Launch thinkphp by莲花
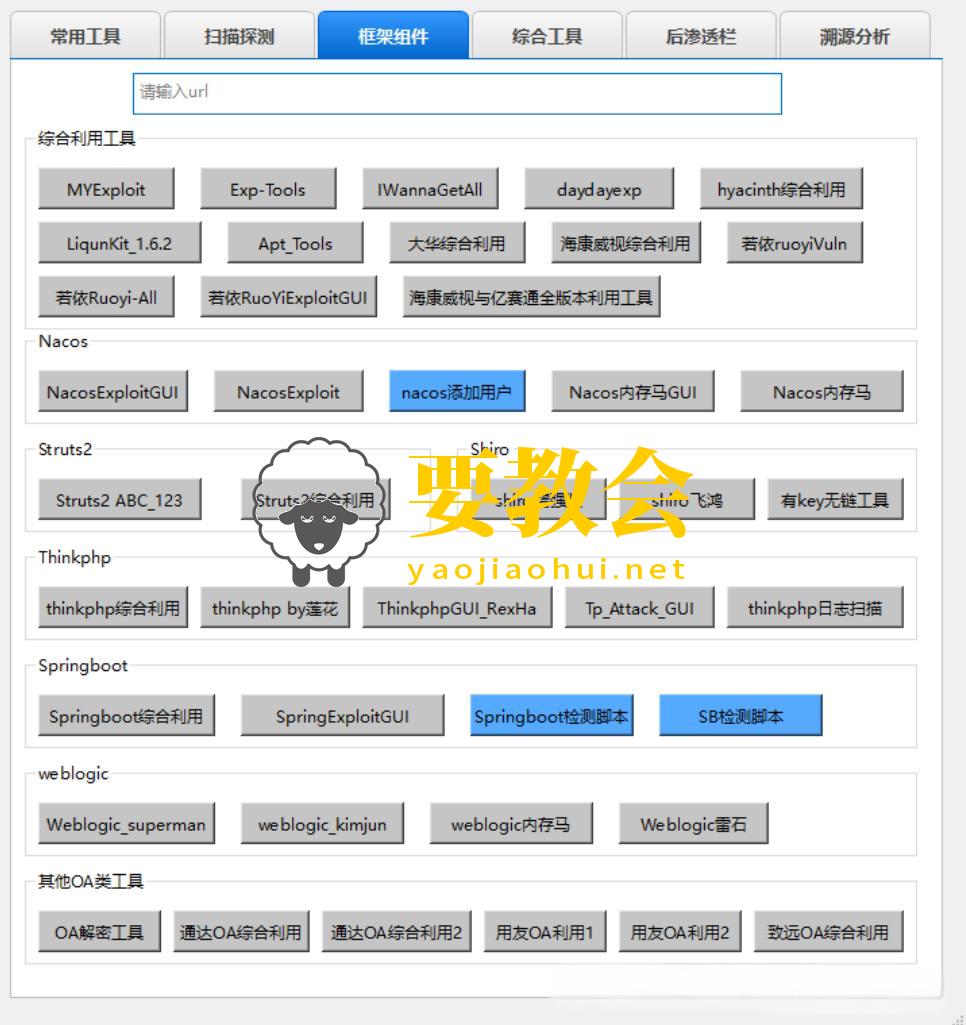This screenshot has height=1025, width=966. (x=275, y=608)
